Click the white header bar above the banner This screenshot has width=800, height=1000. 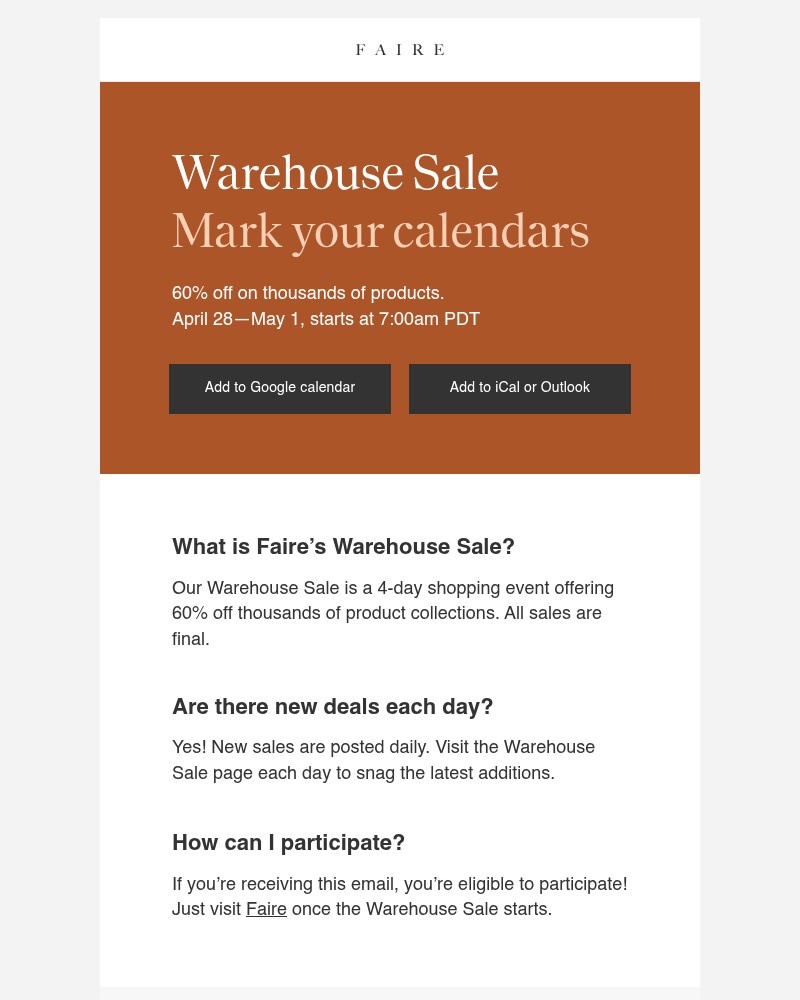pyautogui.click(x=400, y=49)
